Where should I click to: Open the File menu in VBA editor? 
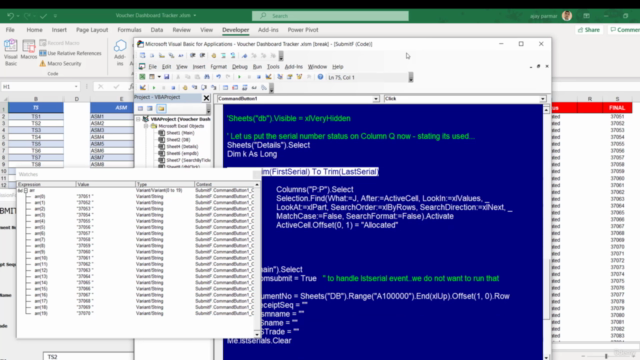153,67
